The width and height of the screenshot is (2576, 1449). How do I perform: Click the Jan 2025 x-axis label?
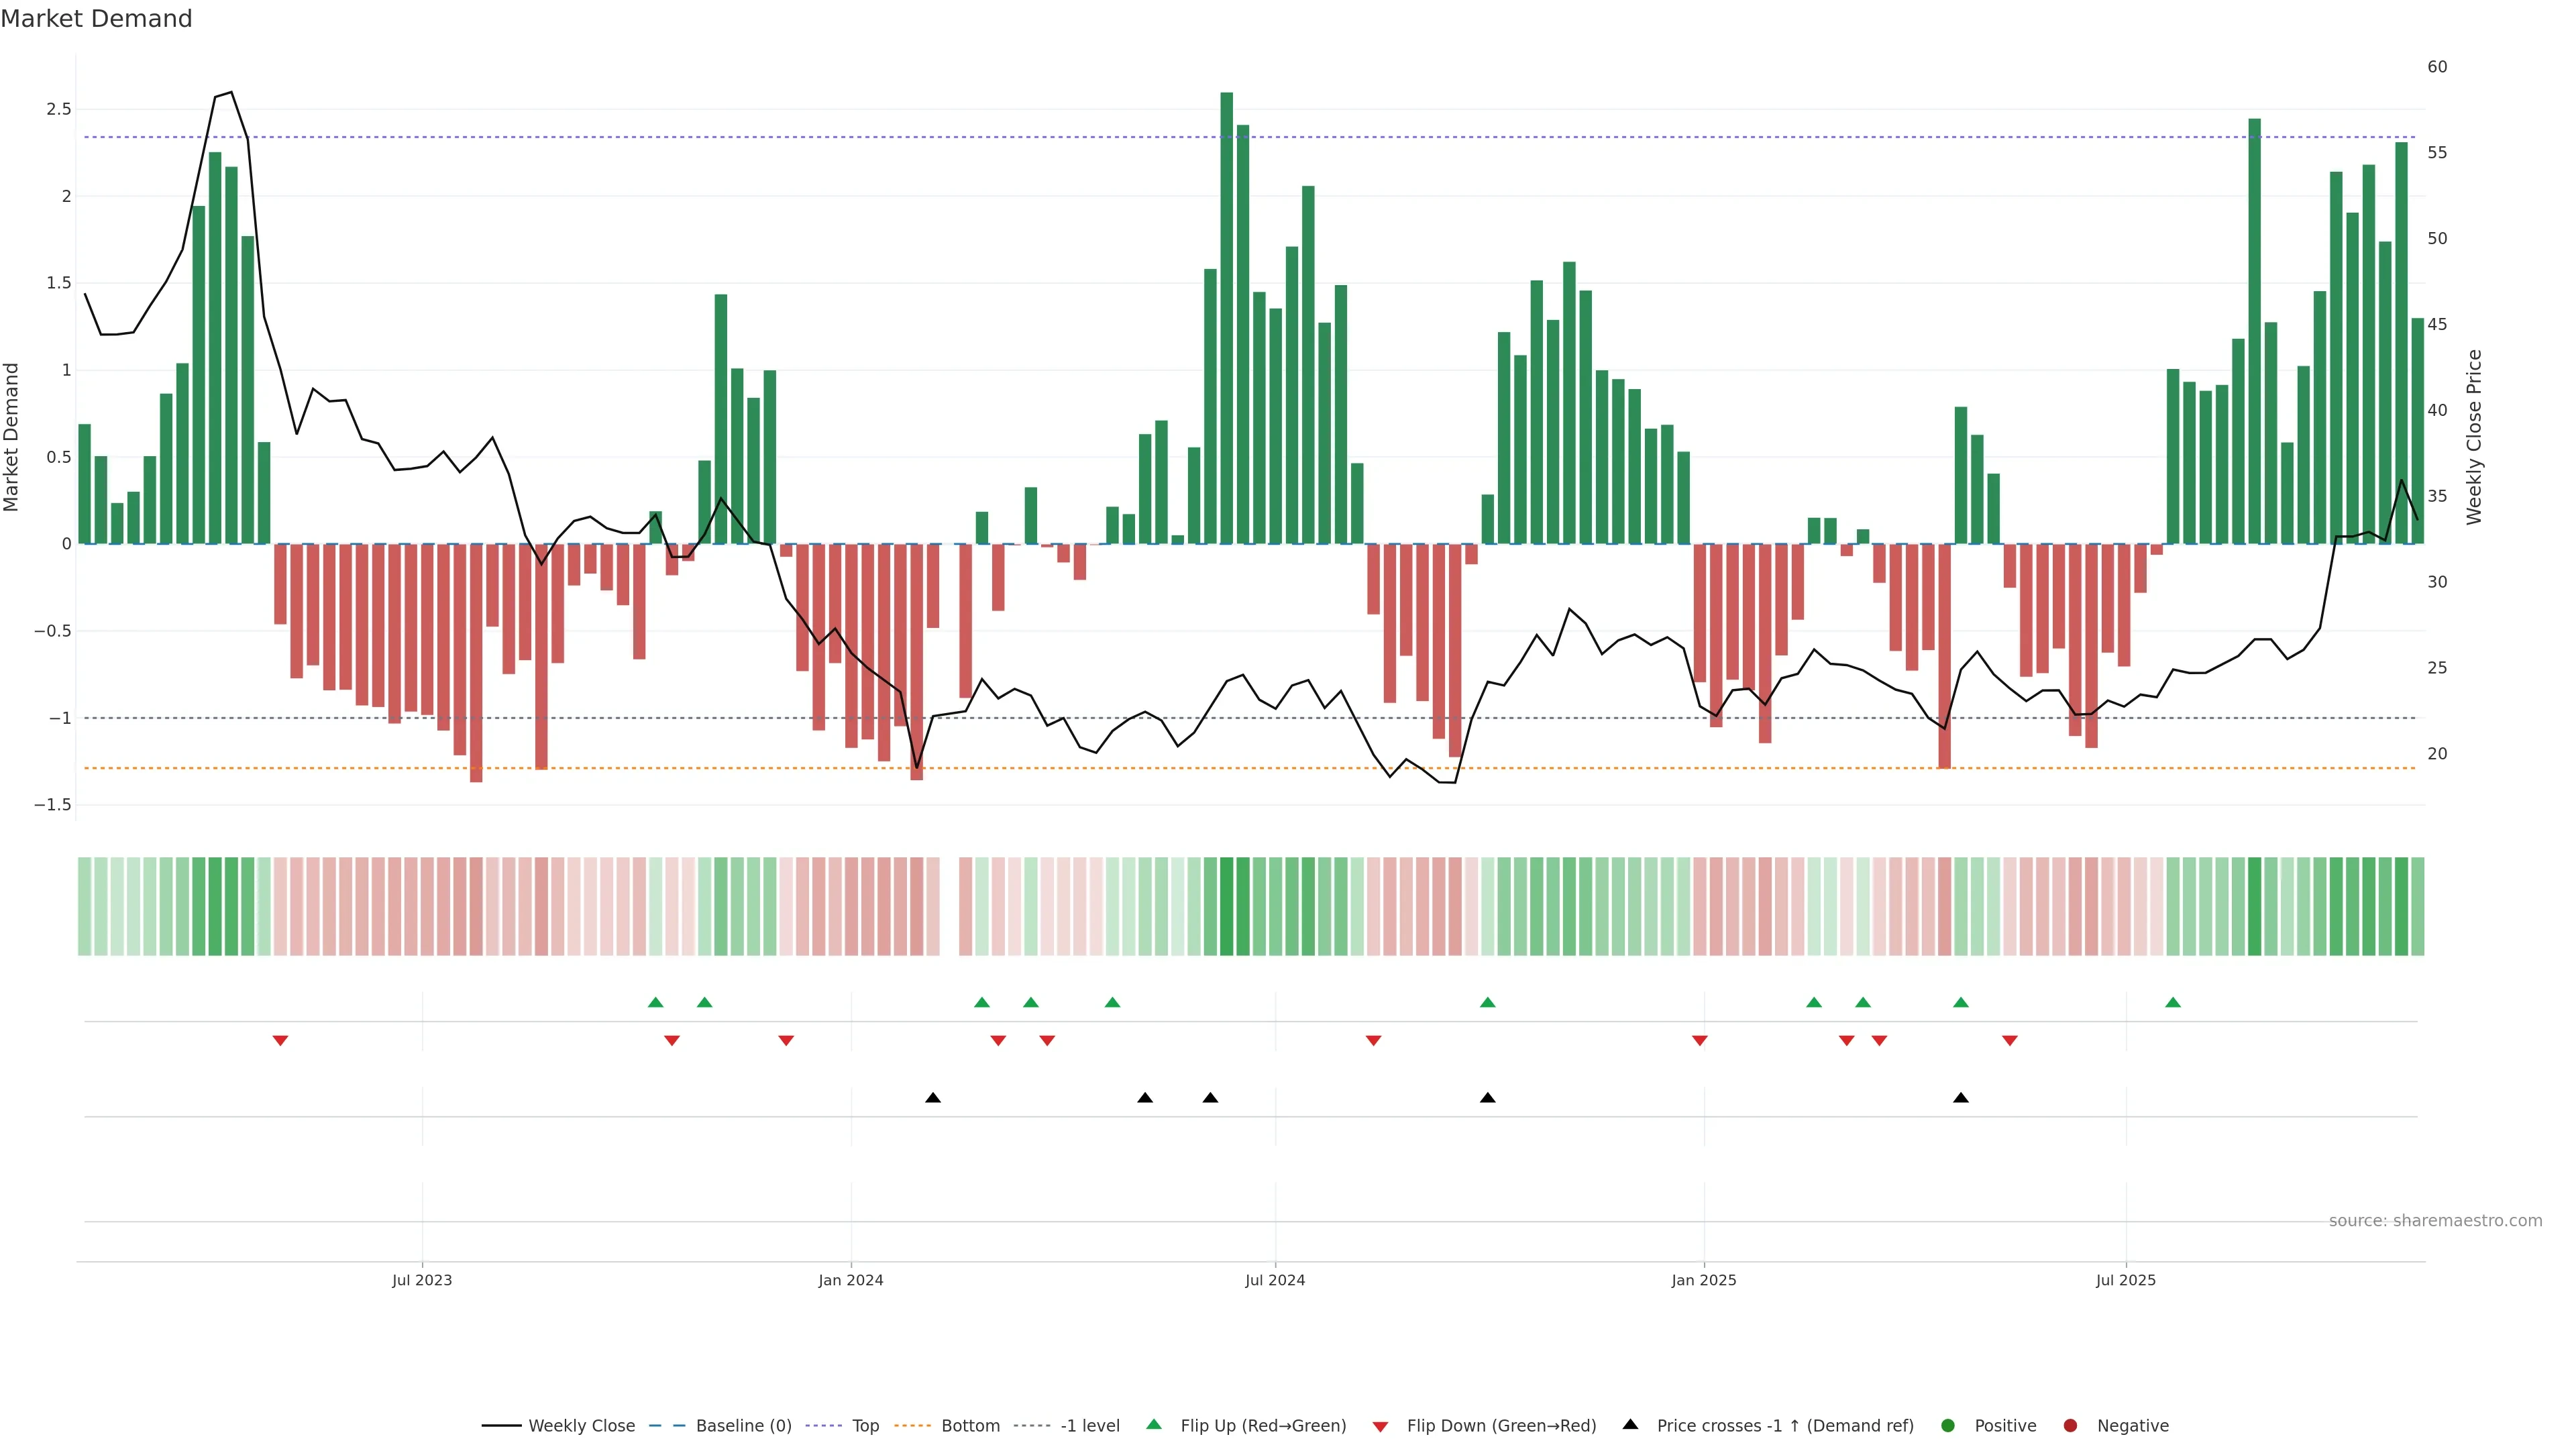coord(1703,1280)
